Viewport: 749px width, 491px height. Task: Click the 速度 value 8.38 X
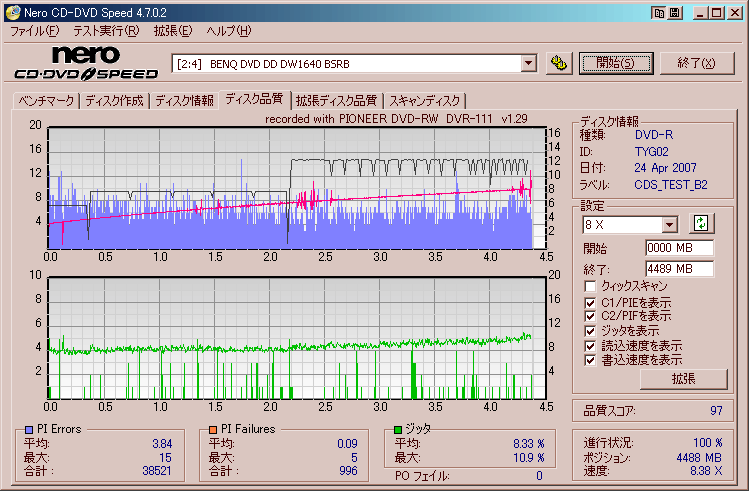(706, 470)
